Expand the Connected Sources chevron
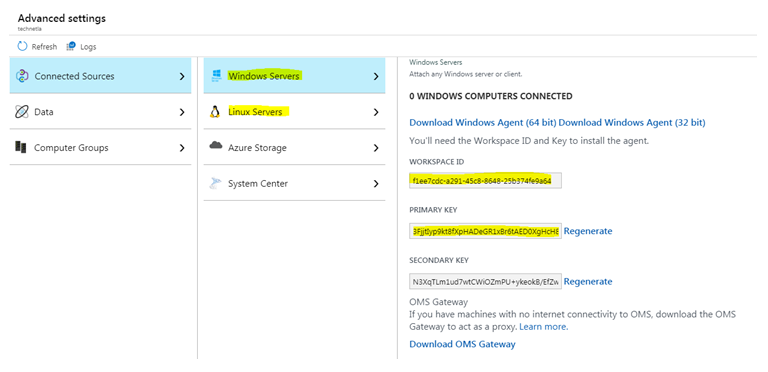Image resolution: width=768 pixels, height=372 pixels. [182, 76]
